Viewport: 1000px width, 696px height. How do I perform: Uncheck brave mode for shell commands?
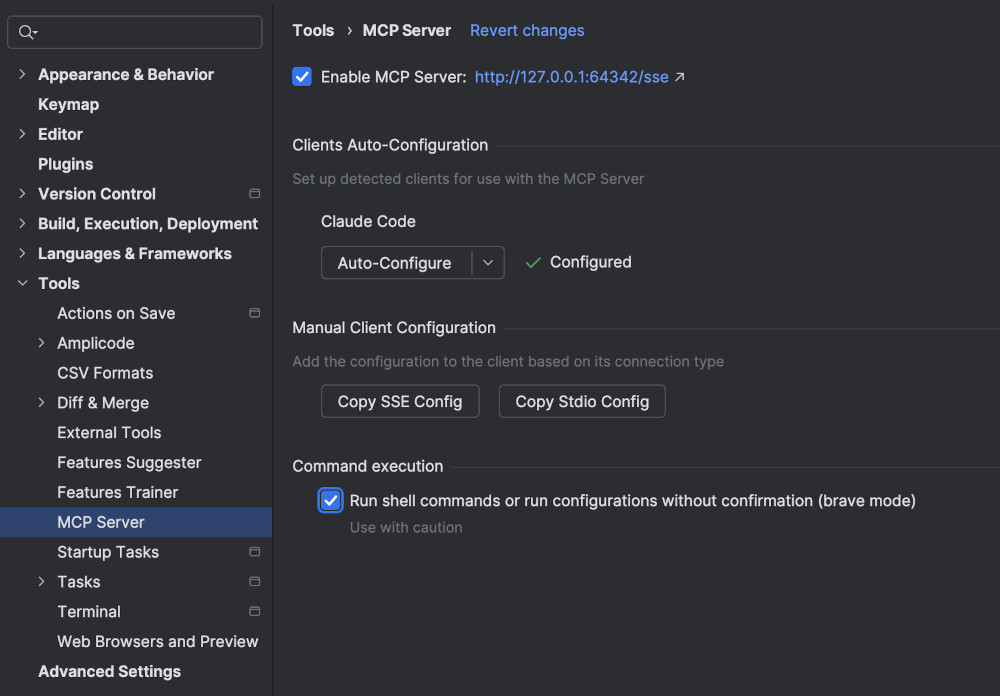330,500
